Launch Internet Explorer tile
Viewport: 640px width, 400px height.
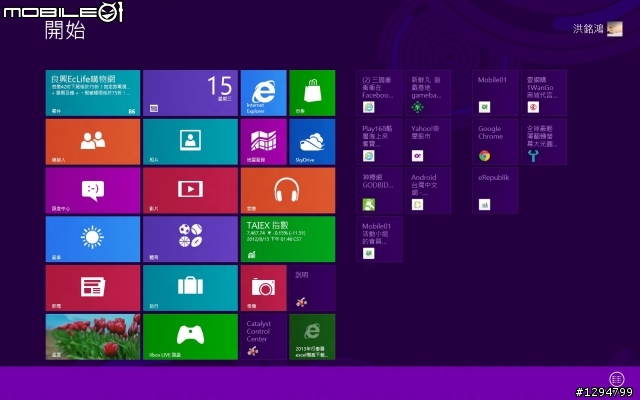coord(264,93)
